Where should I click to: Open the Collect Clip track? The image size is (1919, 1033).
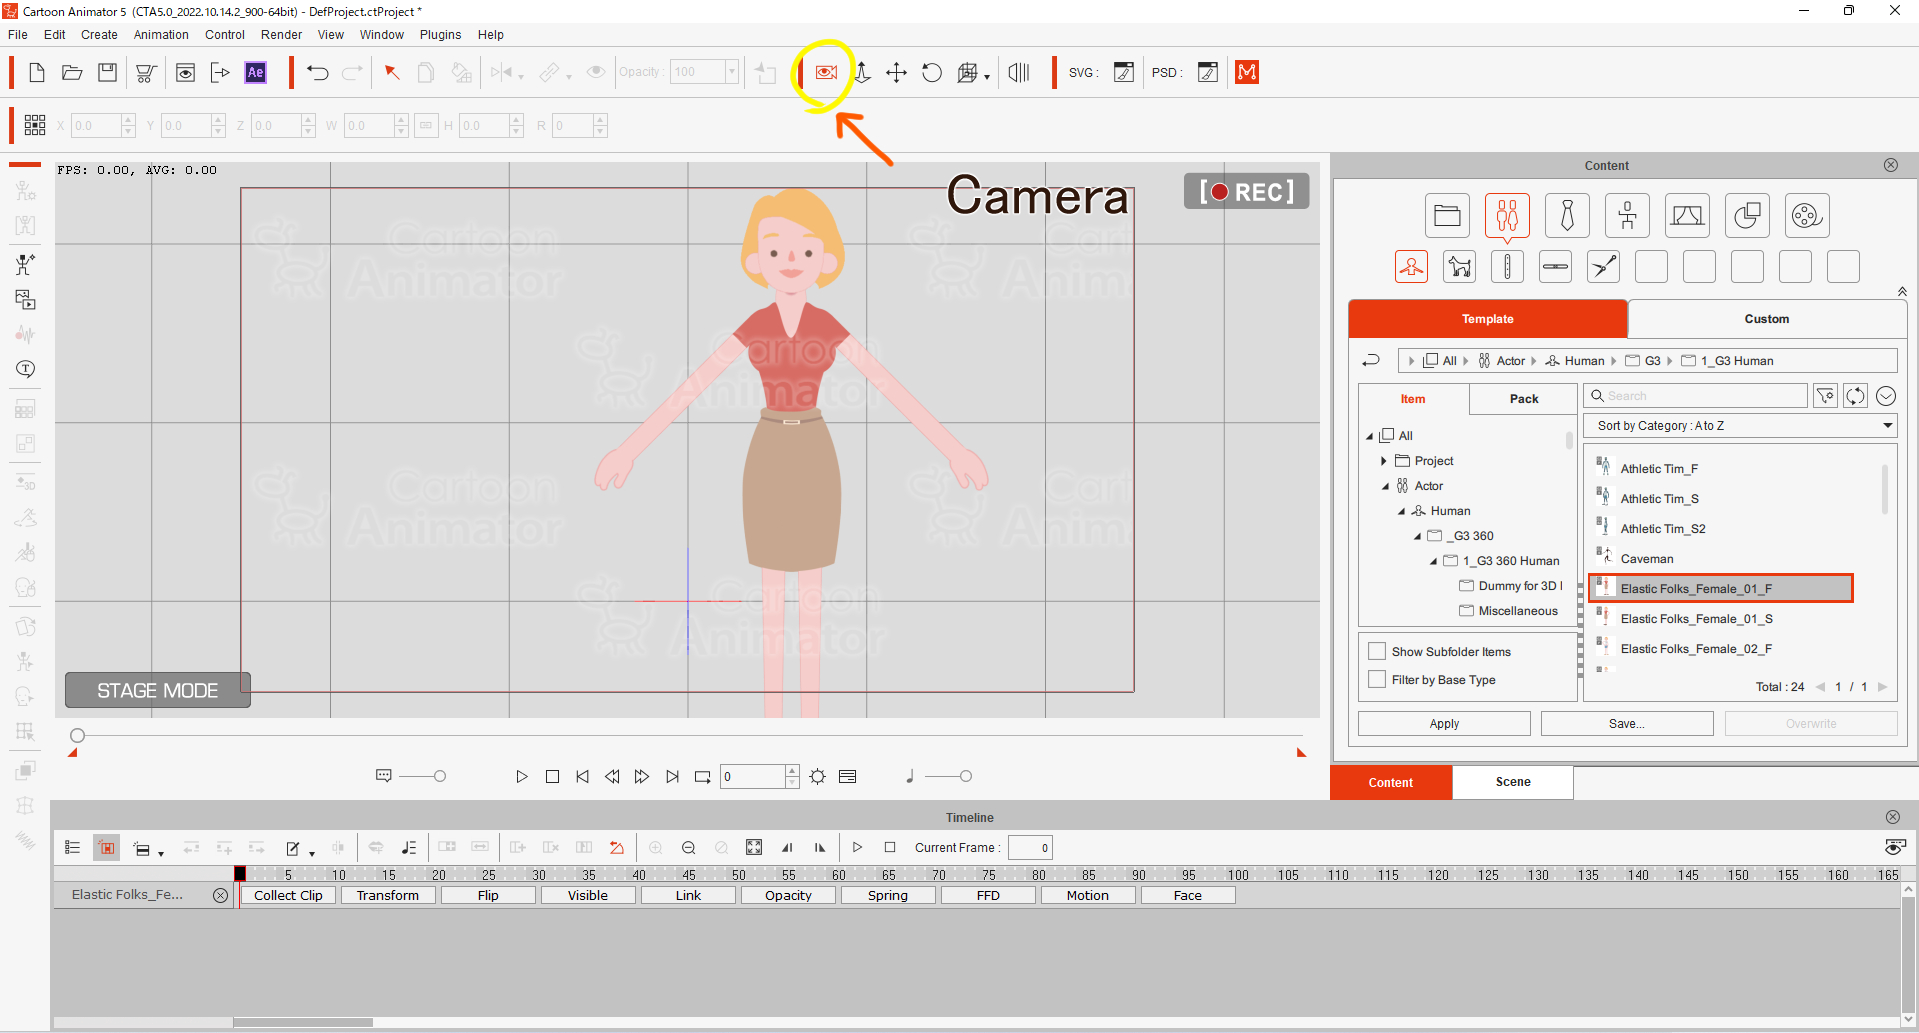click(288, 895)
